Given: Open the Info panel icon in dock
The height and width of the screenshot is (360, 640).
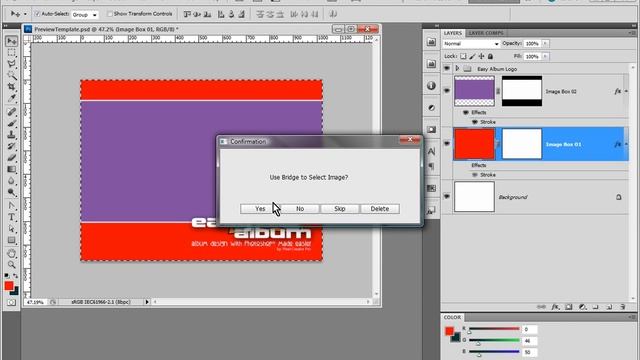Looking at the screenshot, I should pyautogui.click(x=431, y=86).
